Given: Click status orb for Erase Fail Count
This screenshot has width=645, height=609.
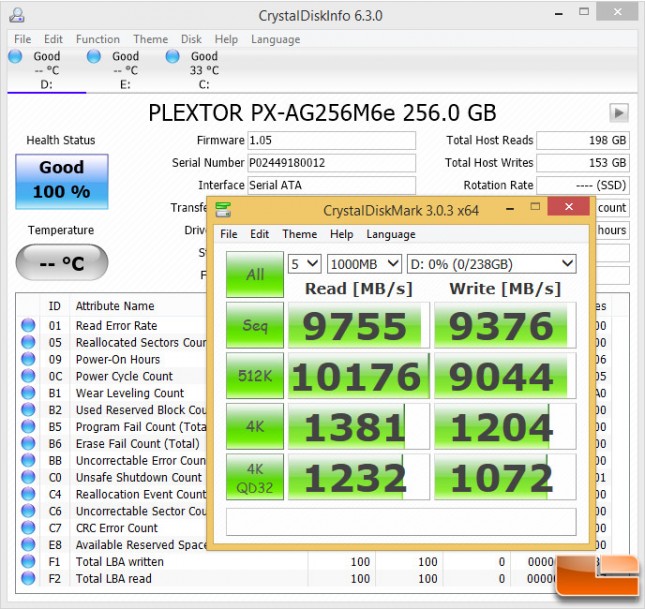Looking at the screenshot, I should pyautogui.click(x=28, y=443).
